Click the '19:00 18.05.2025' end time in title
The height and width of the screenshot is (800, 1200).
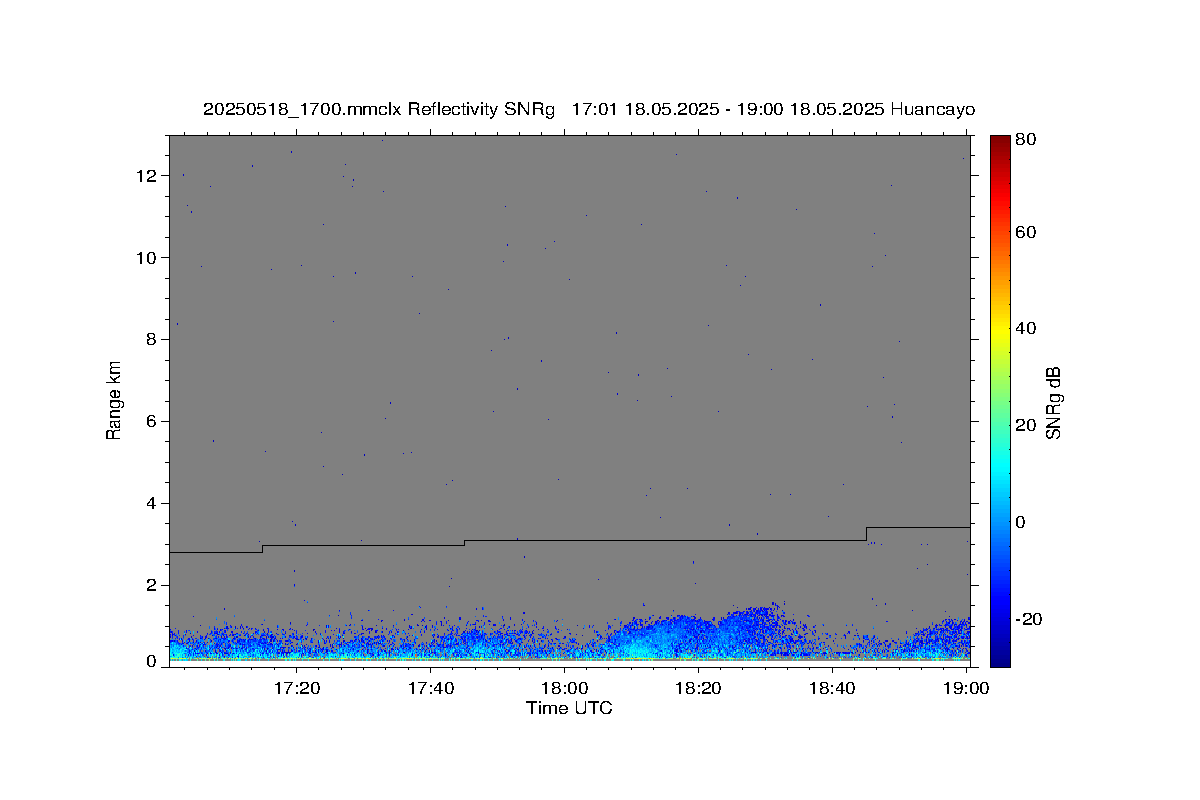810,110
